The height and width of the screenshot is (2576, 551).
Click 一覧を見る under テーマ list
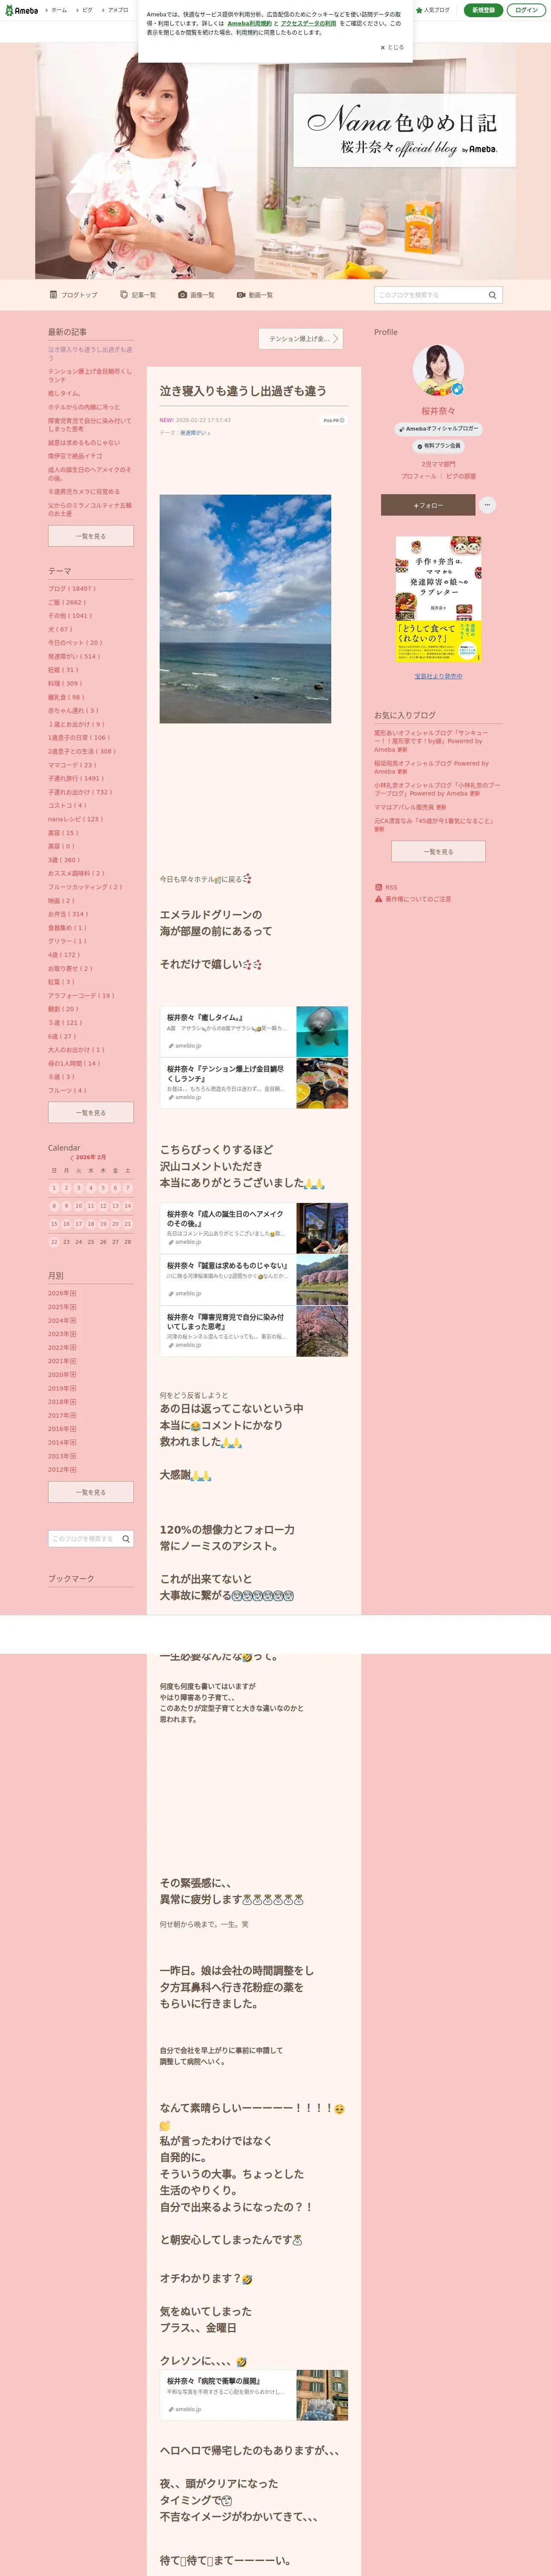[x=91, y=1112]
